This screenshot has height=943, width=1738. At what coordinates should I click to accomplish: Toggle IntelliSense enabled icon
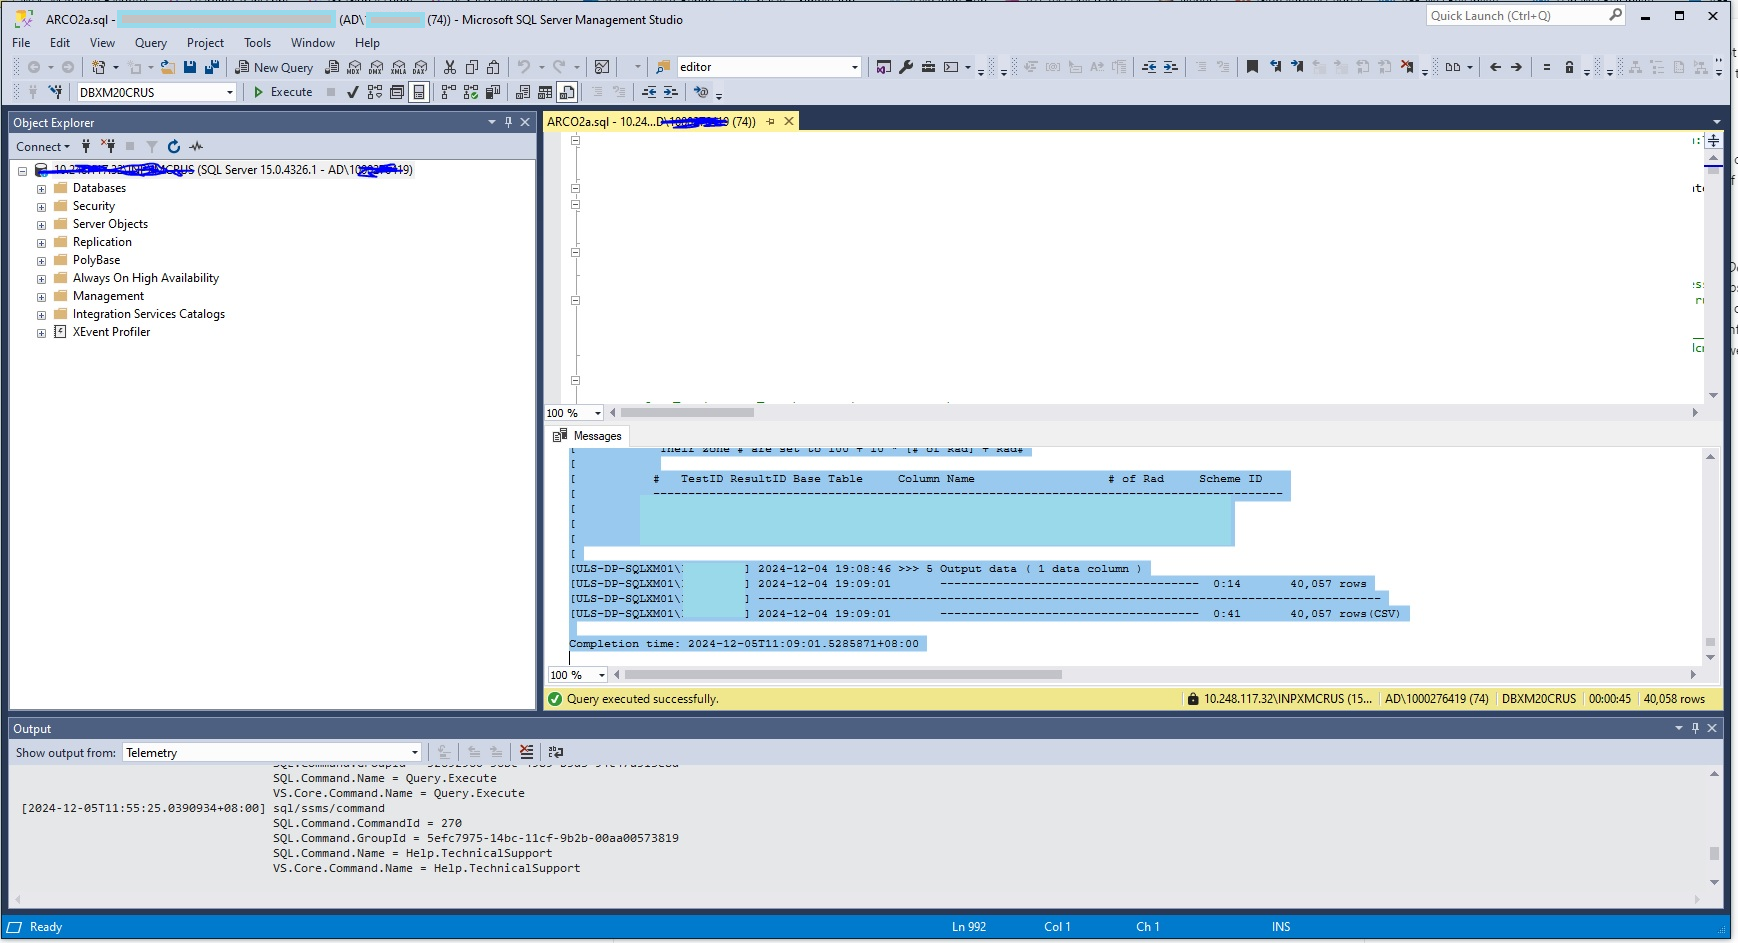coord(419,92)
